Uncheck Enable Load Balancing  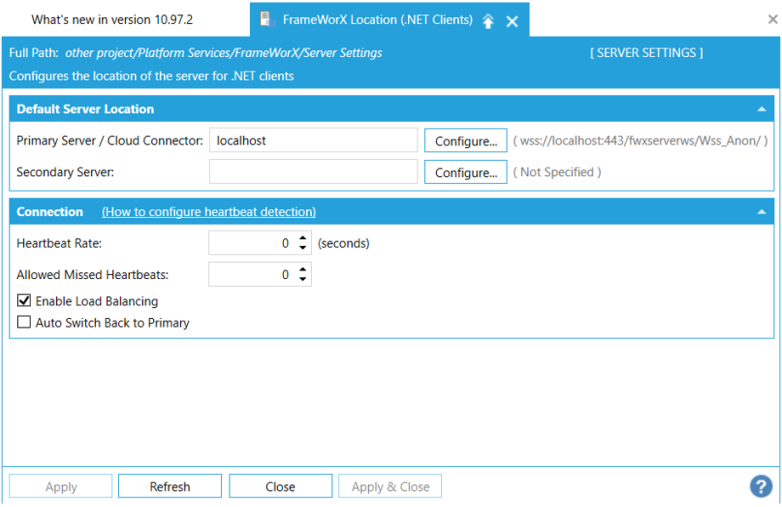click(x=24, y=301)
